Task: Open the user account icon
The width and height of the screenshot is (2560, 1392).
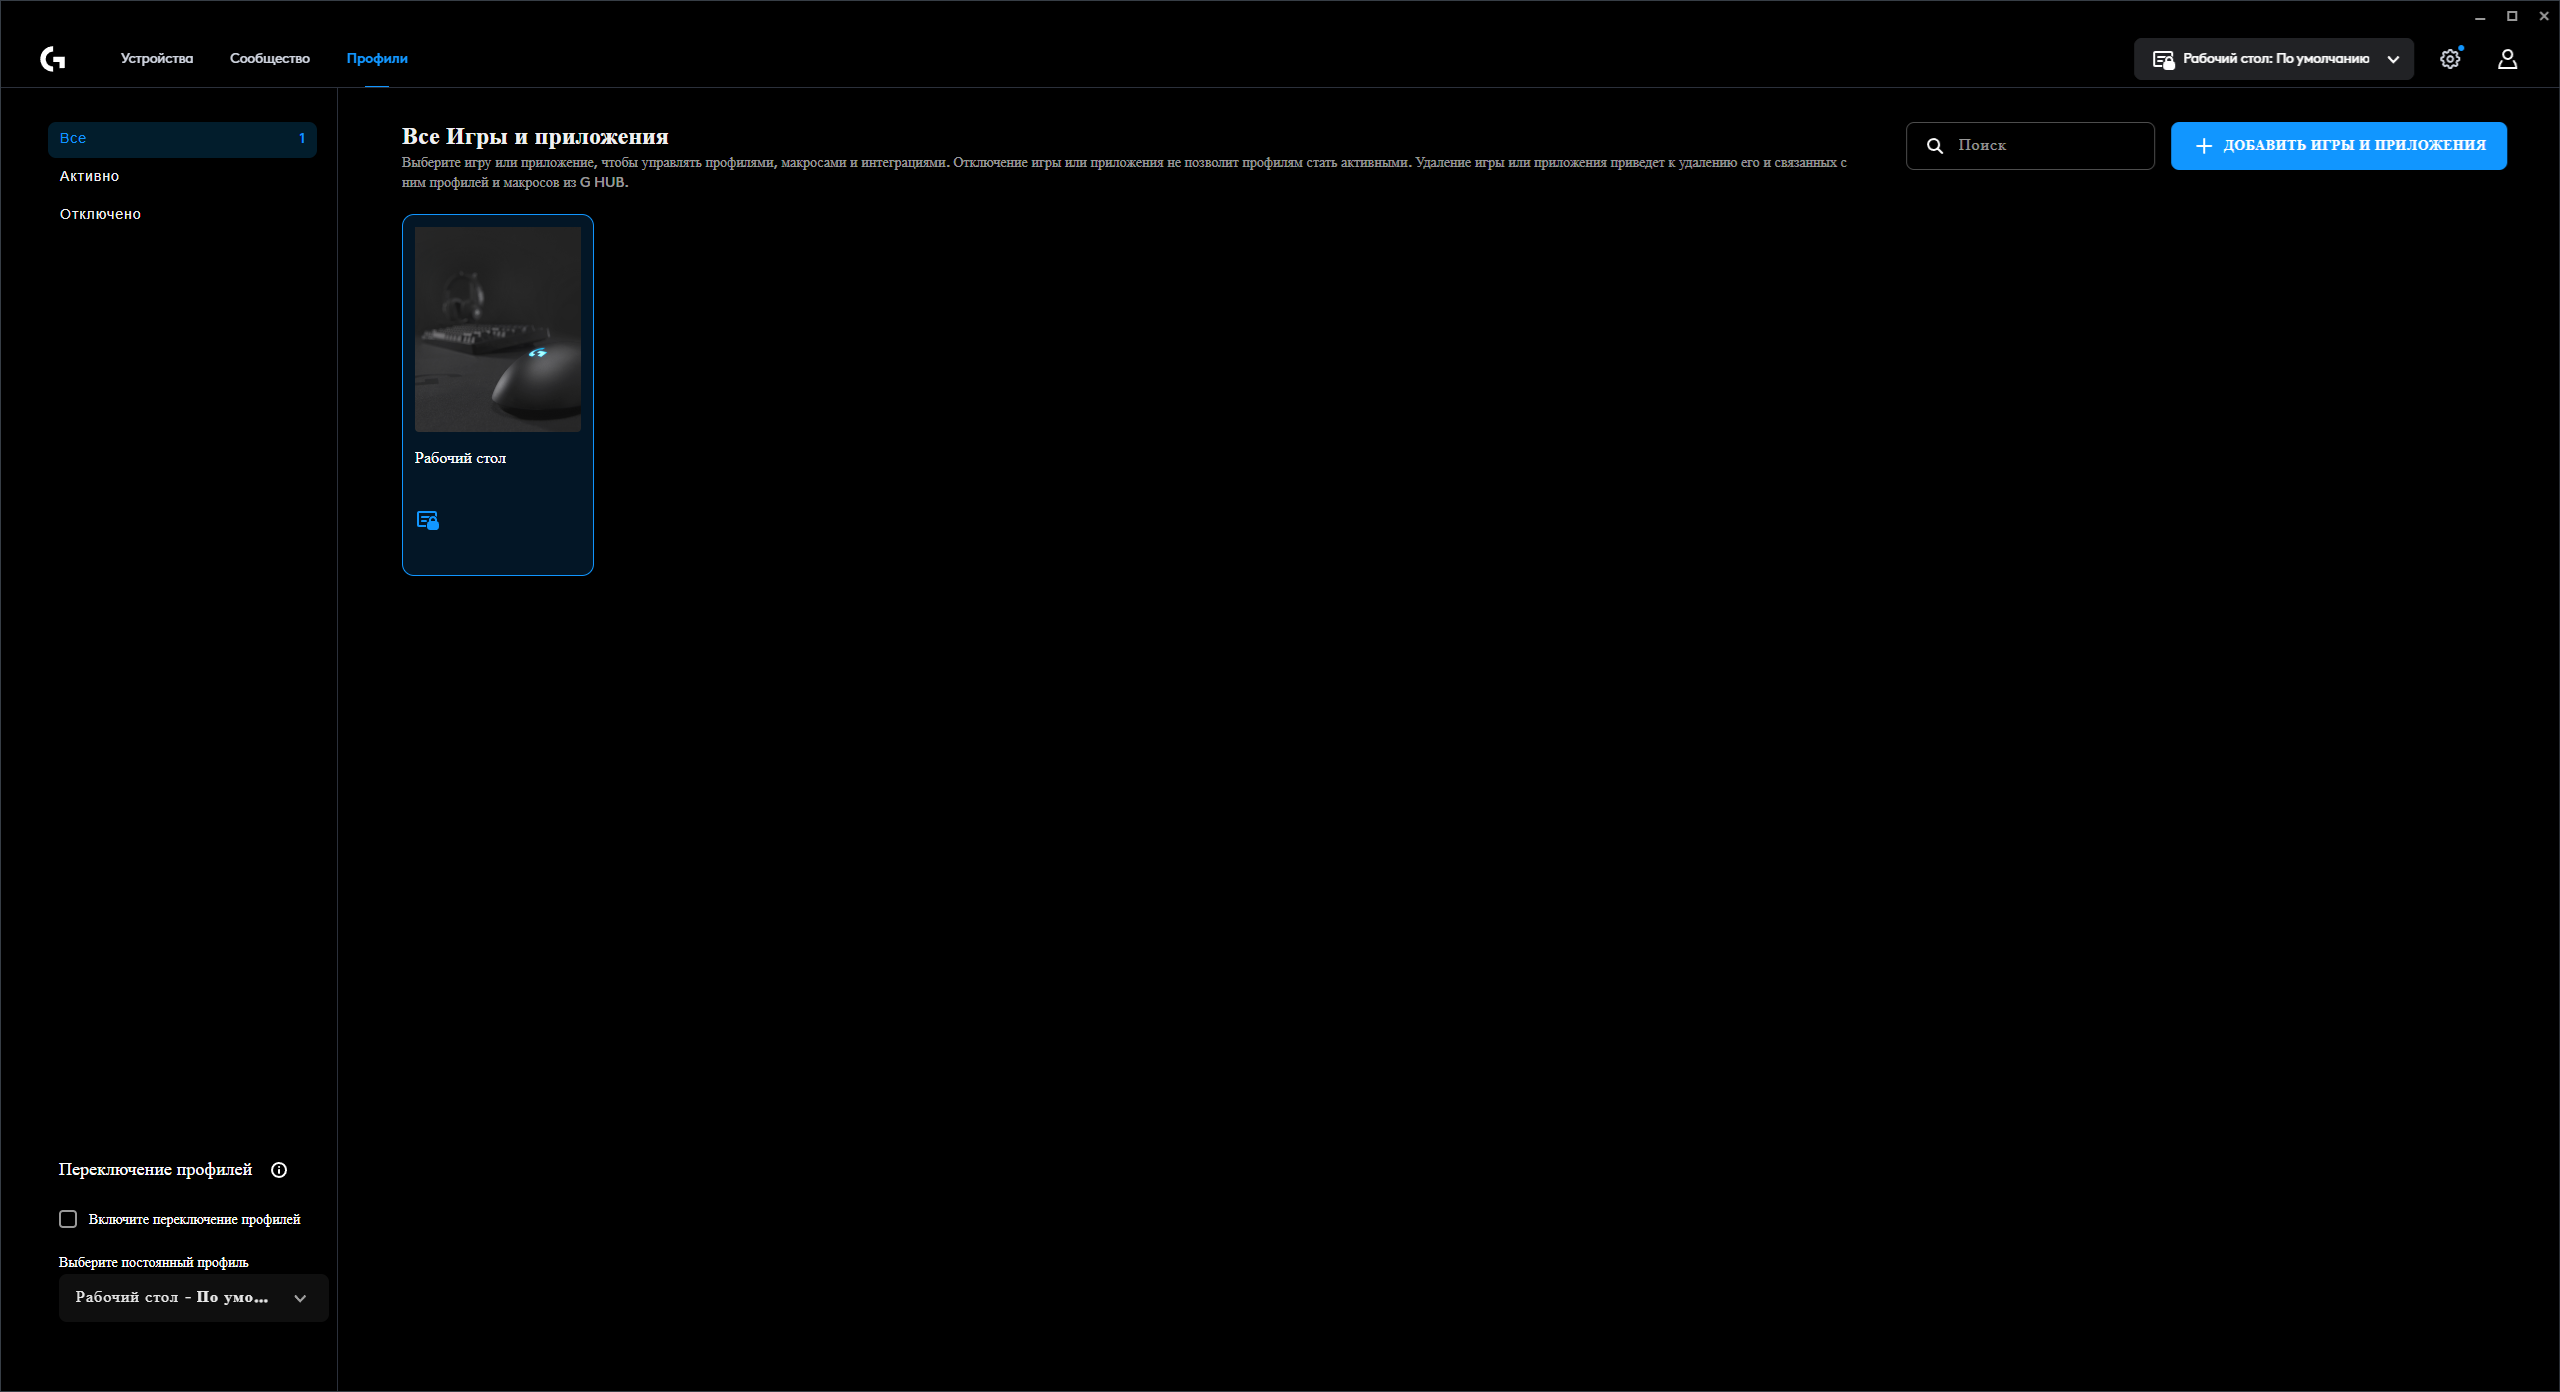Action: [2507, 59]
